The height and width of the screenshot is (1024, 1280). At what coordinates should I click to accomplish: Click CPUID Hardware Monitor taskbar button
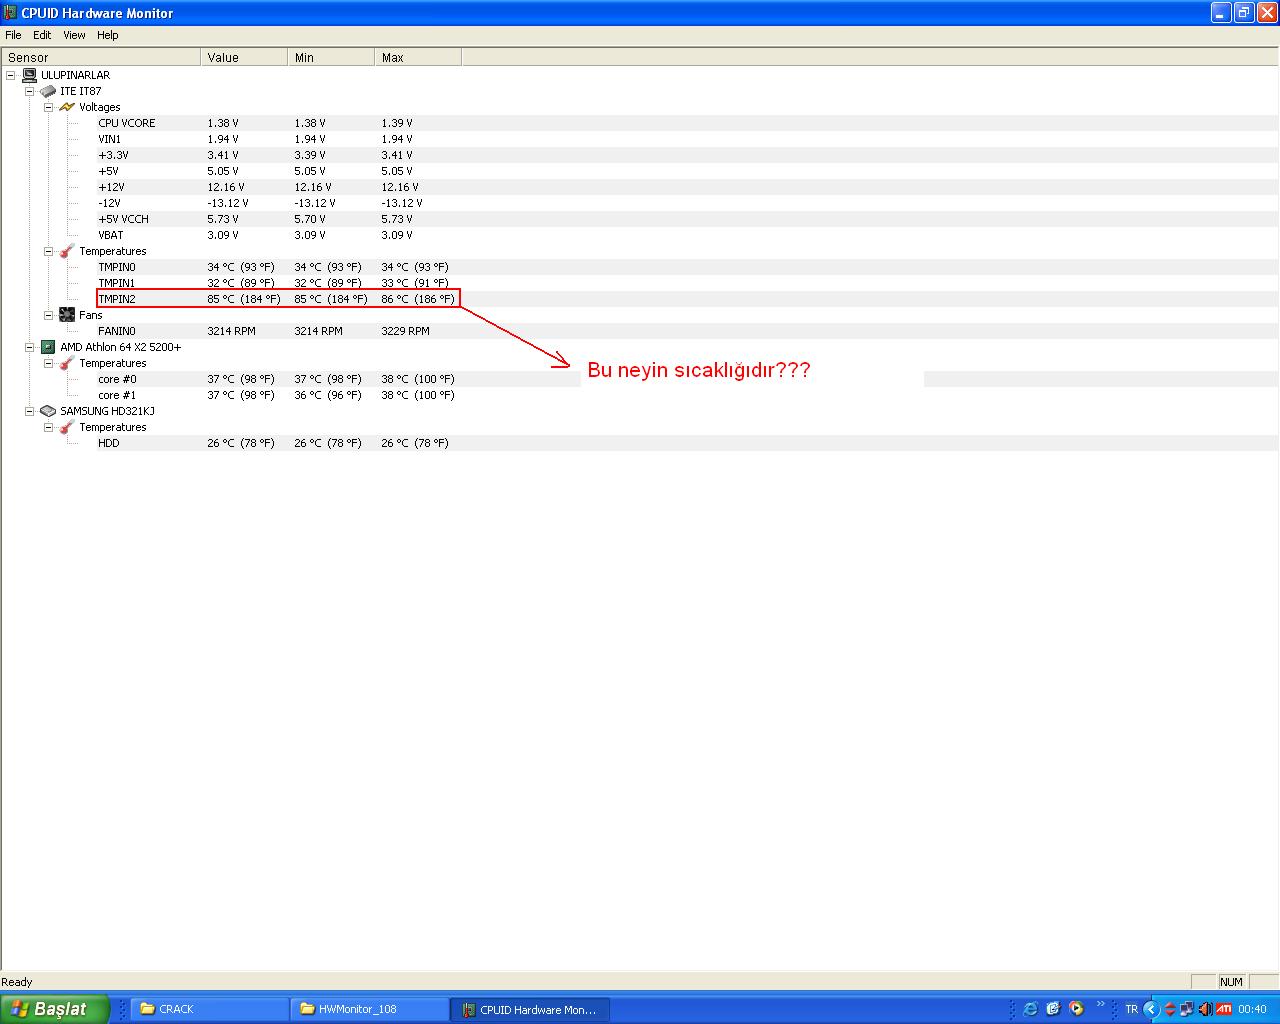(x=530, y=1009)
